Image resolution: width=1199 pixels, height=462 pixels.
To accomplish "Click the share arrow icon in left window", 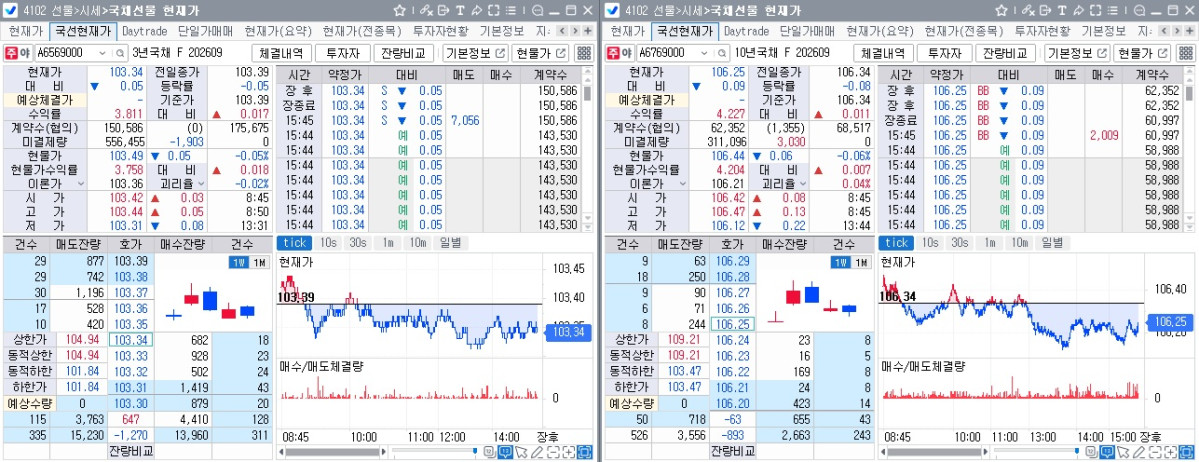I will pyautogui.click(x=476, y=11).
